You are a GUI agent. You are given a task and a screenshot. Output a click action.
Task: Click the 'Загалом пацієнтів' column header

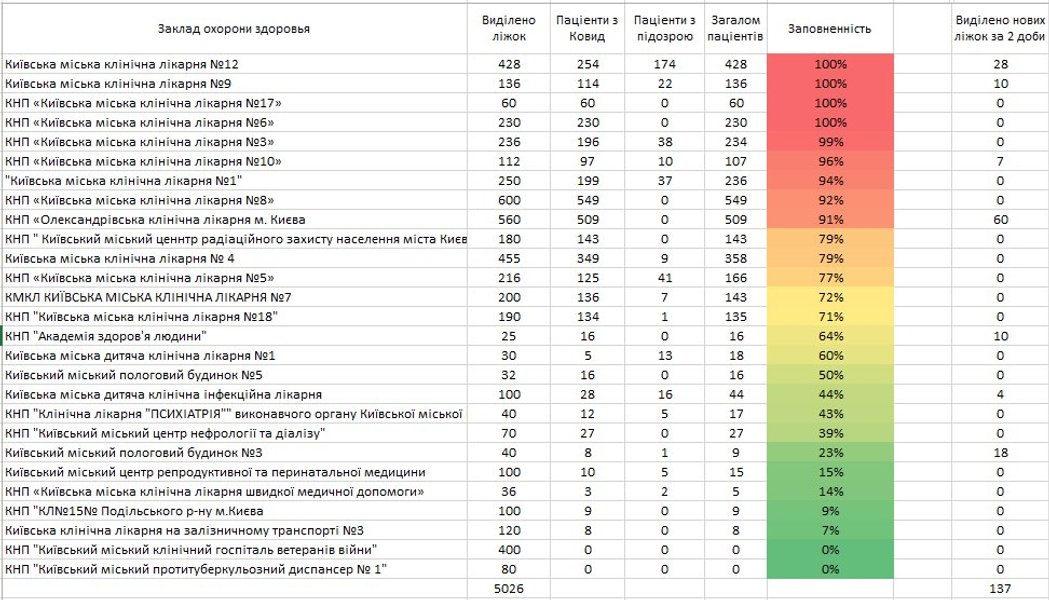(735, 29)
